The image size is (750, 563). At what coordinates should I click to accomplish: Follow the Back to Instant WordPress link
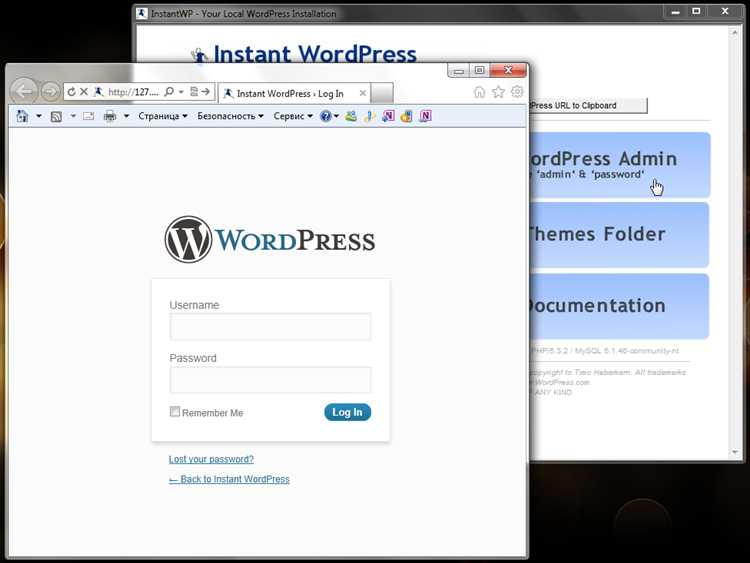pyautogui.click(x=229, y=479)
